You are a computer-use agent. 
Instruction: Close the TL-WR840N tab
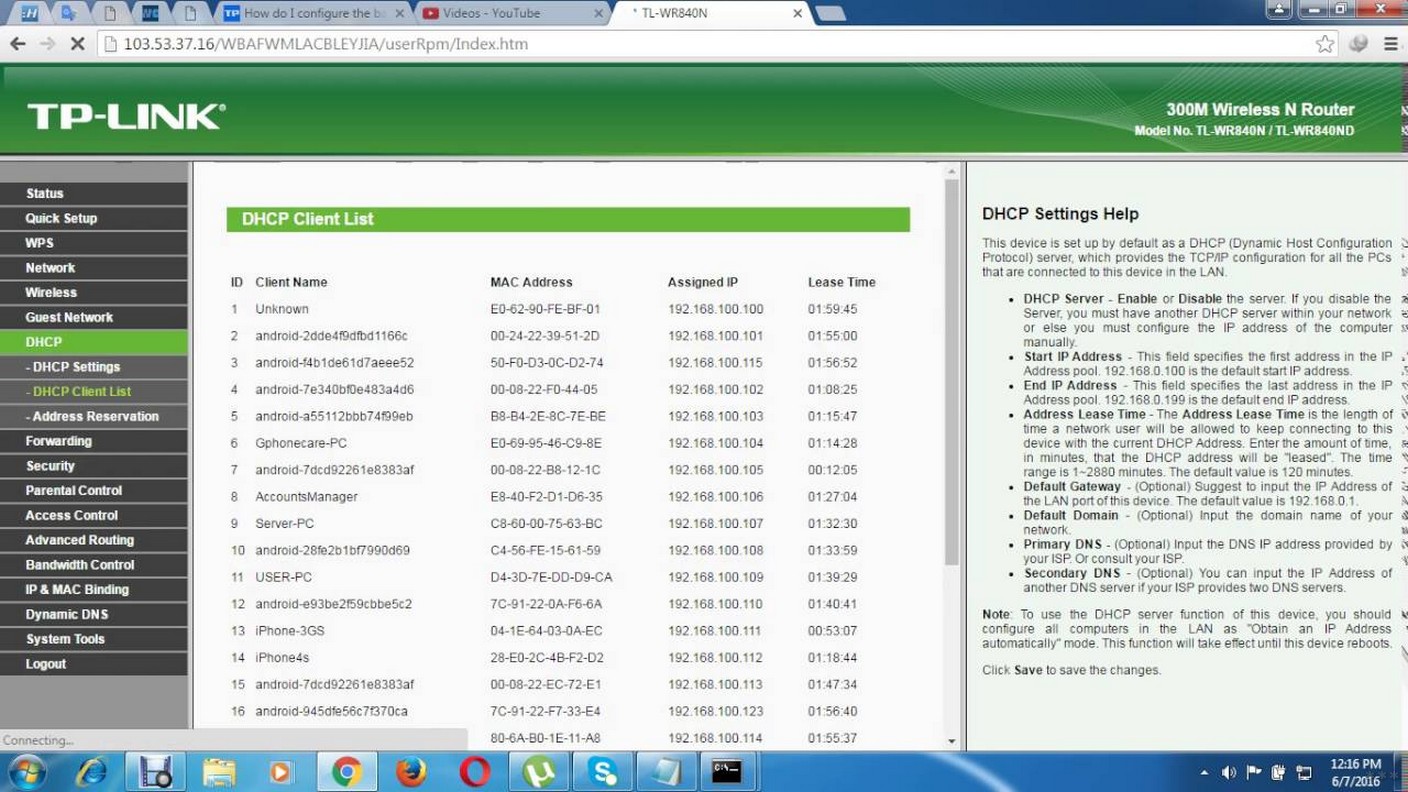[797, 13]
